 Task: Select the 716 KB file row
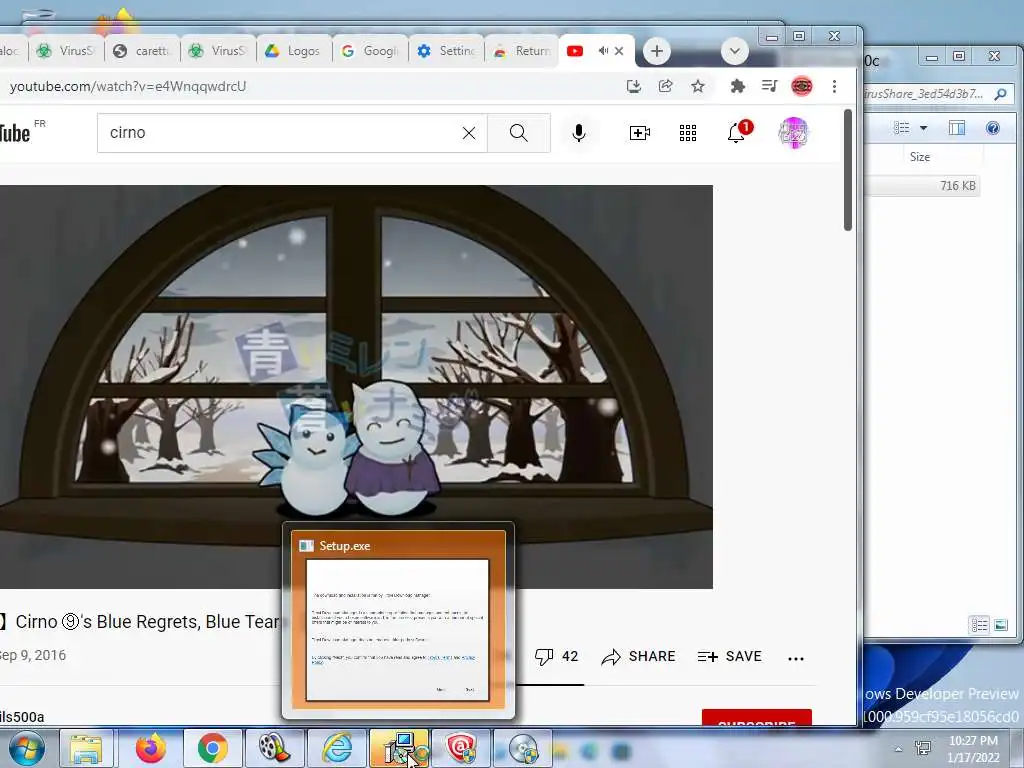[x=922, y=185]
